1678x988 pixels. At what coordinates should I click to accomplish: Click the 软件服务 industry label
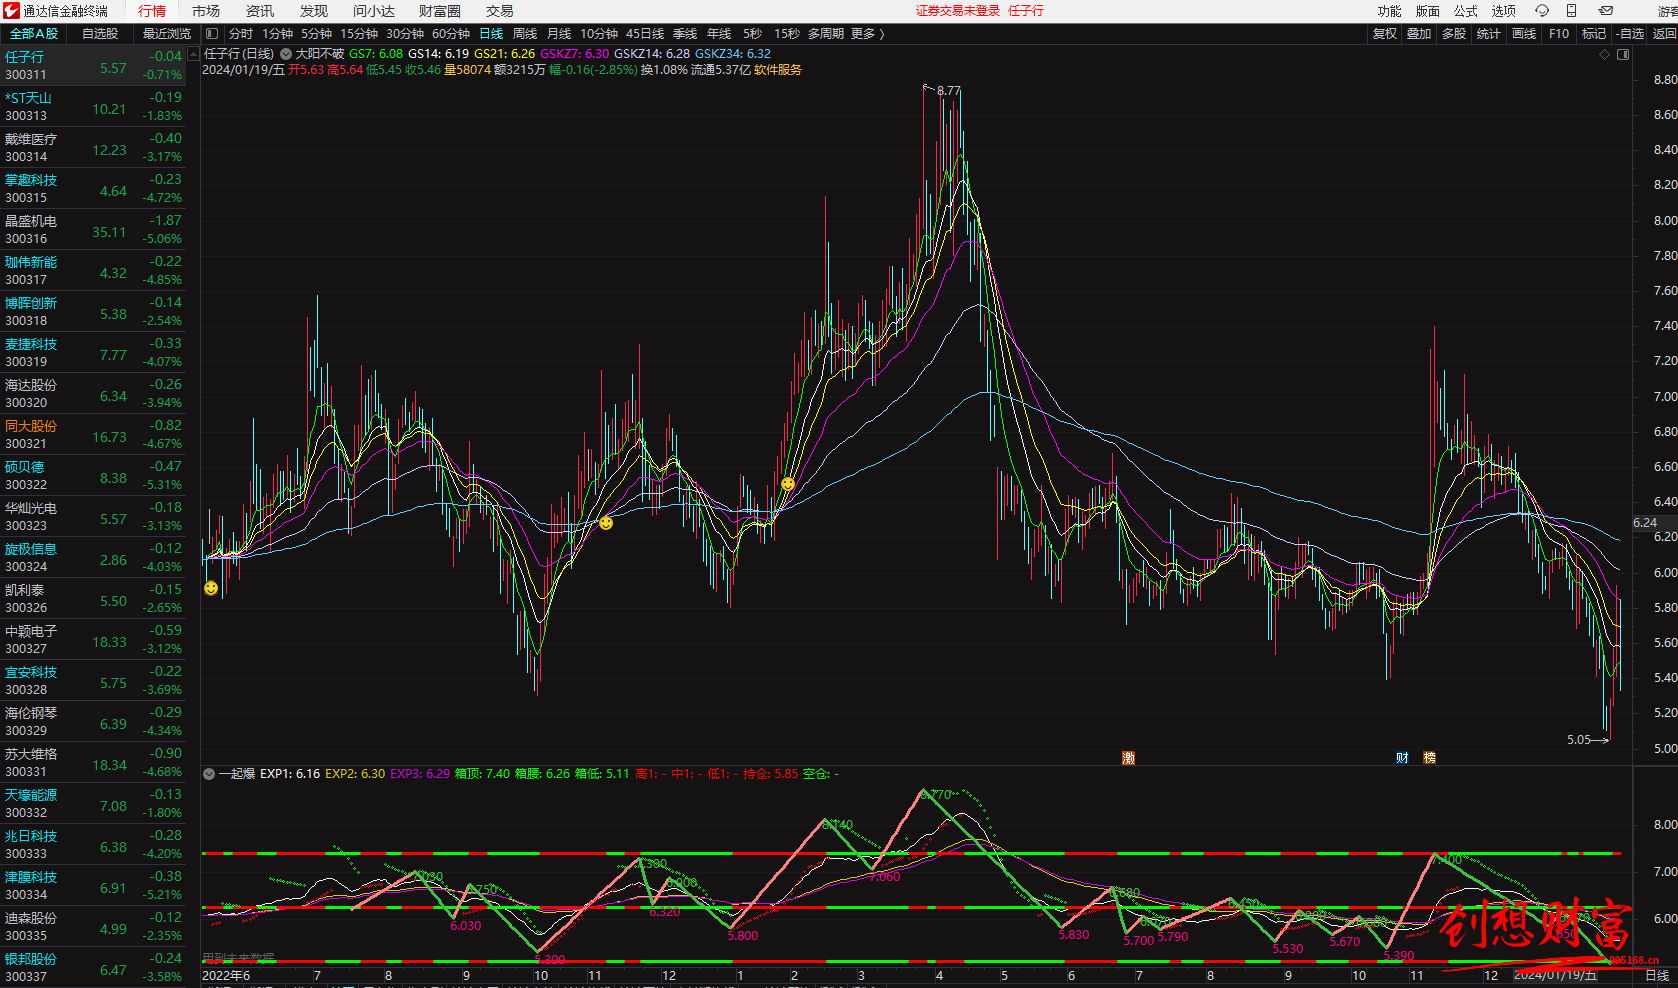[x=778, y=70]
